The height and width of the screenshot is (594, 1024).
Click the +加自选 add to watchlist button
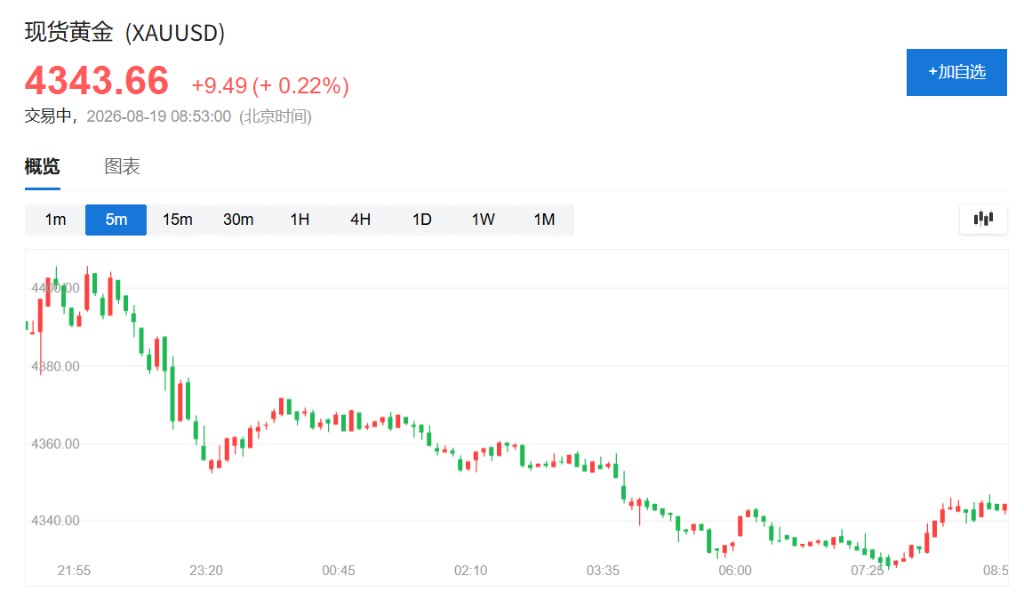[x=957, y=72]
